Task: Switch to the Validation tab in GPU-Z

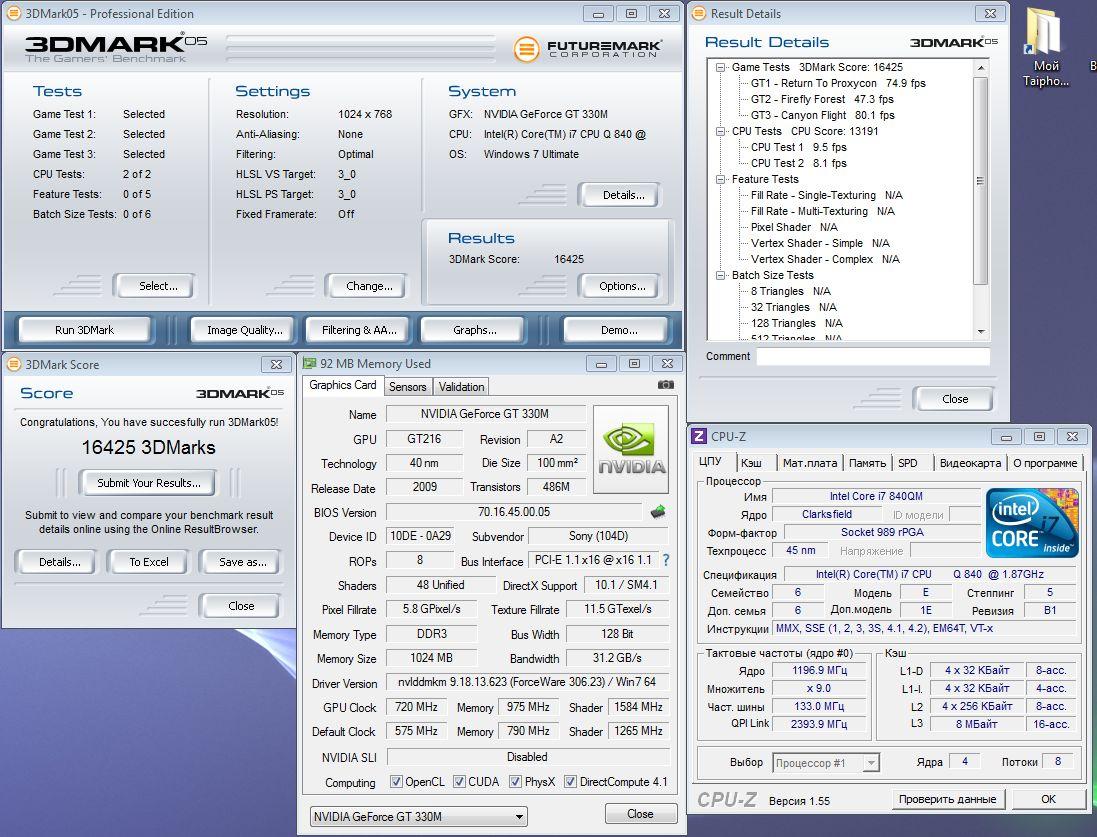Action: coord(461,386)
